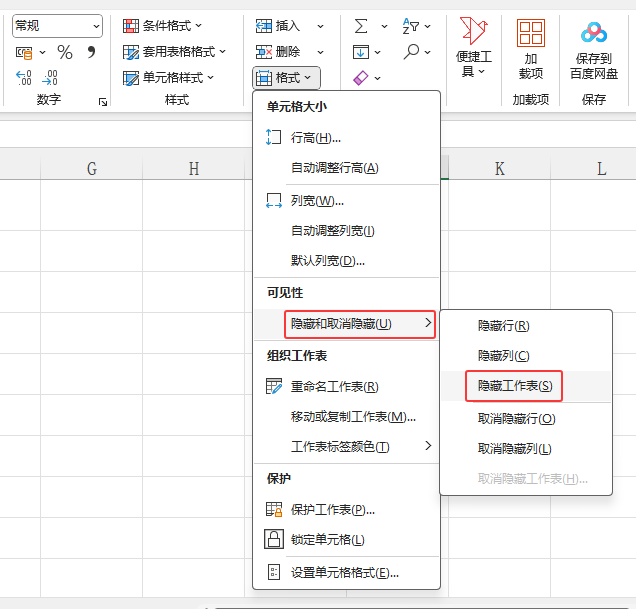Click 保存到百度网盘 cloud icon
Screen dimensions: 636x609
[594, 33]
